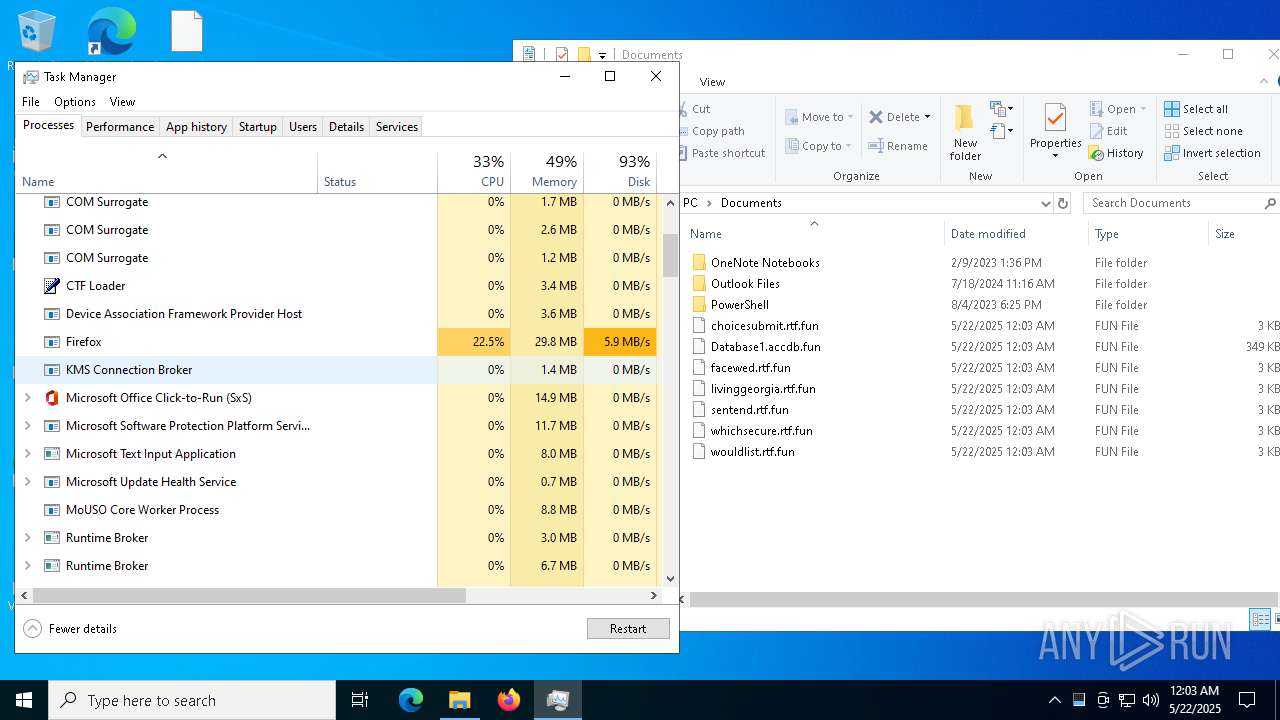Click the History icon in ribbon
1280x720 pixels.
click(x=1097, y=153)
